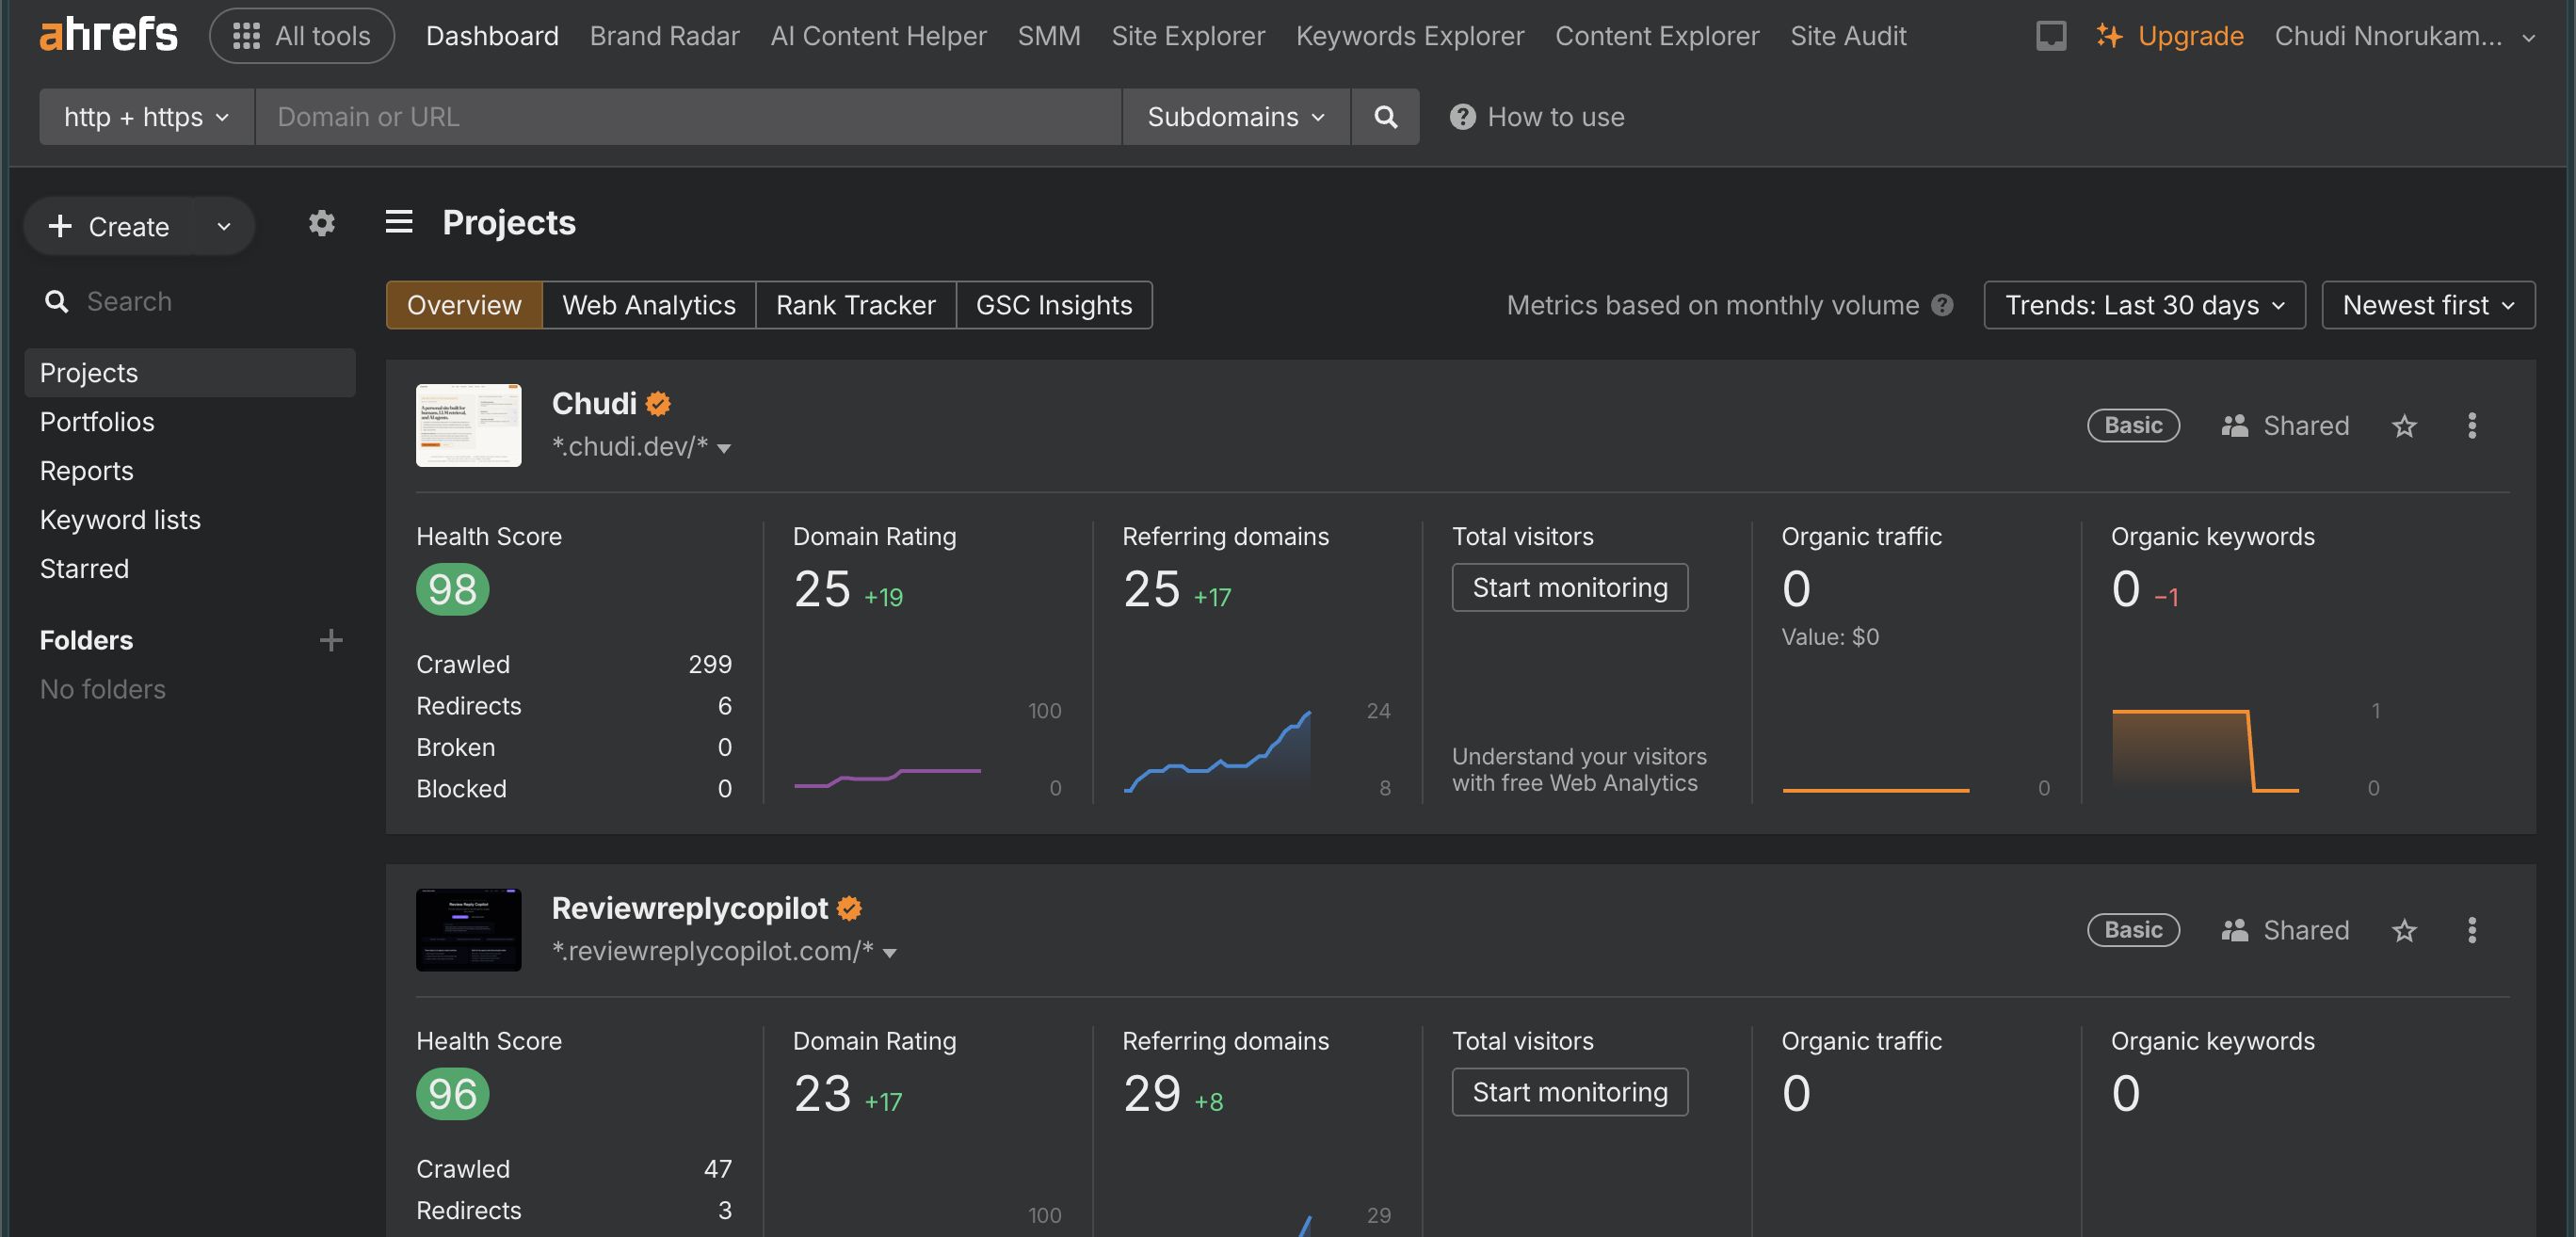
Task: Open Keywords Explorer
Action: [1410, 36]
